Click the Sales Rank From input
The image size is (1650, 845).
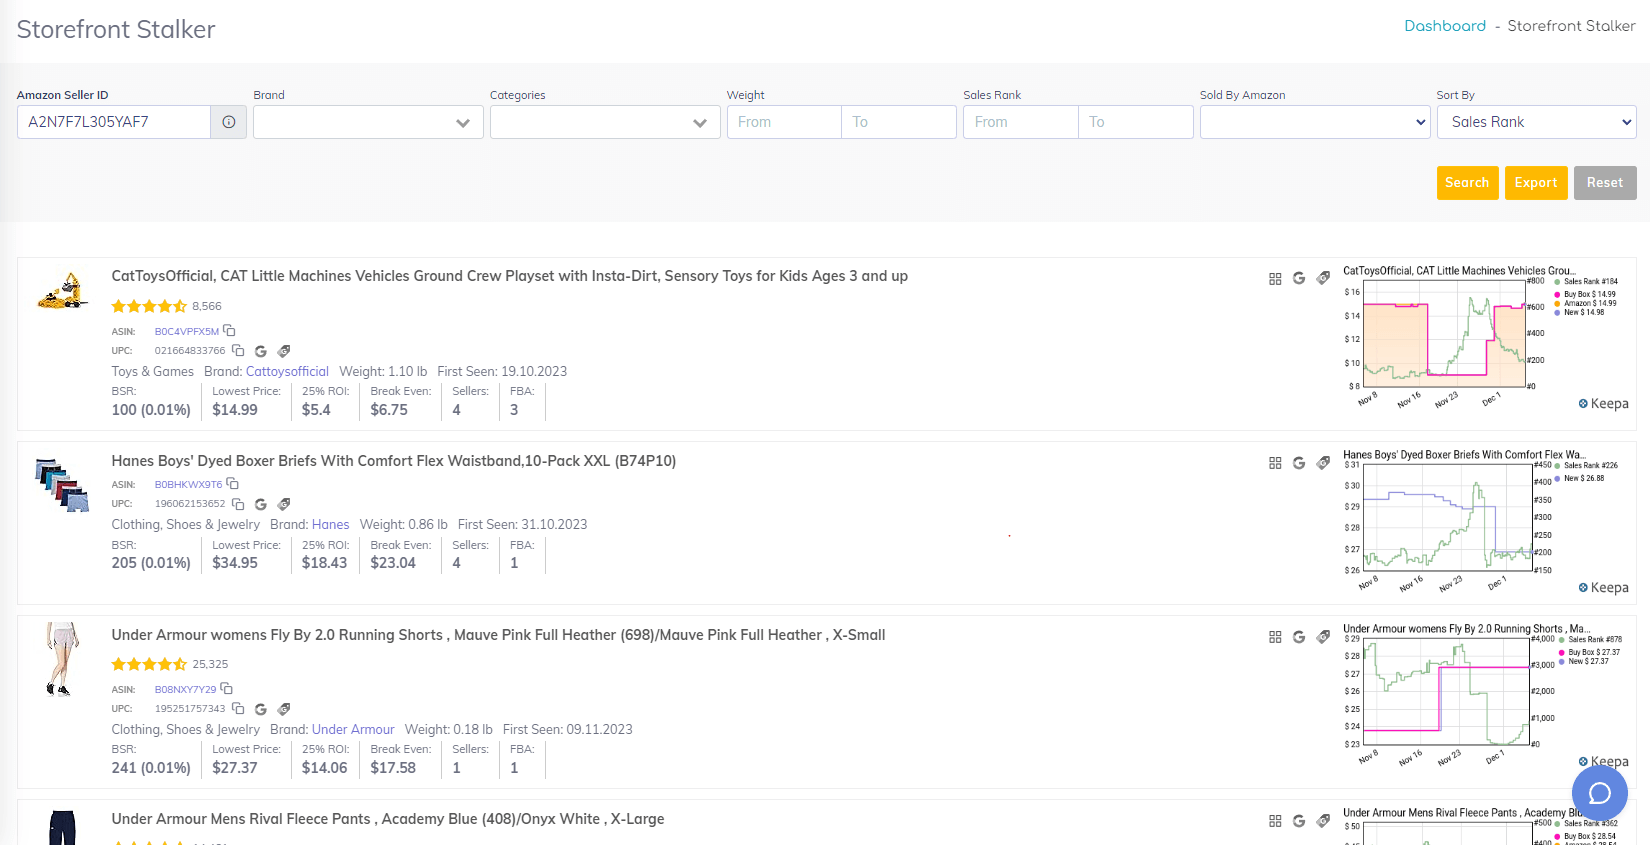click(x=1021, y=122)
